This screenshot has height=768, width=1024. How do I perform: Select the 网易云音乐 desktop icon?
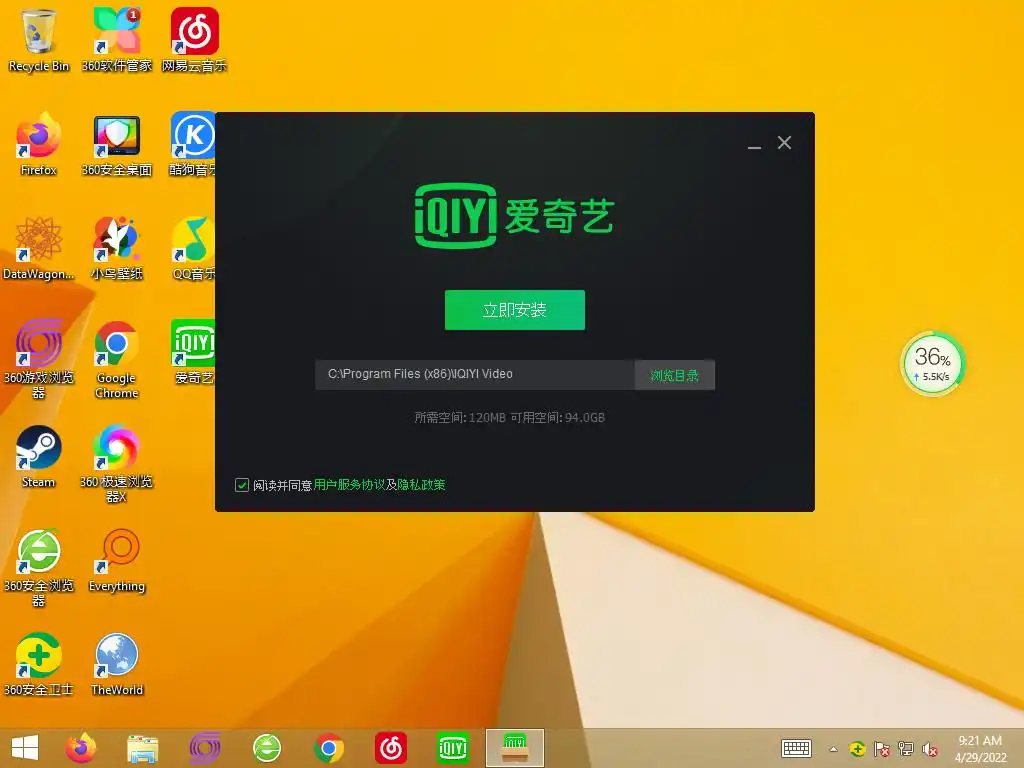tap(194, 40)
